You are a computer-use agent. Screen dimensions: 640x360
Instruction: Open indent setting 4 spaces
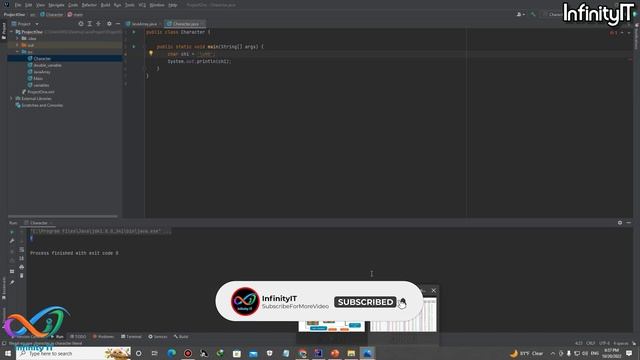pos(621,343)
